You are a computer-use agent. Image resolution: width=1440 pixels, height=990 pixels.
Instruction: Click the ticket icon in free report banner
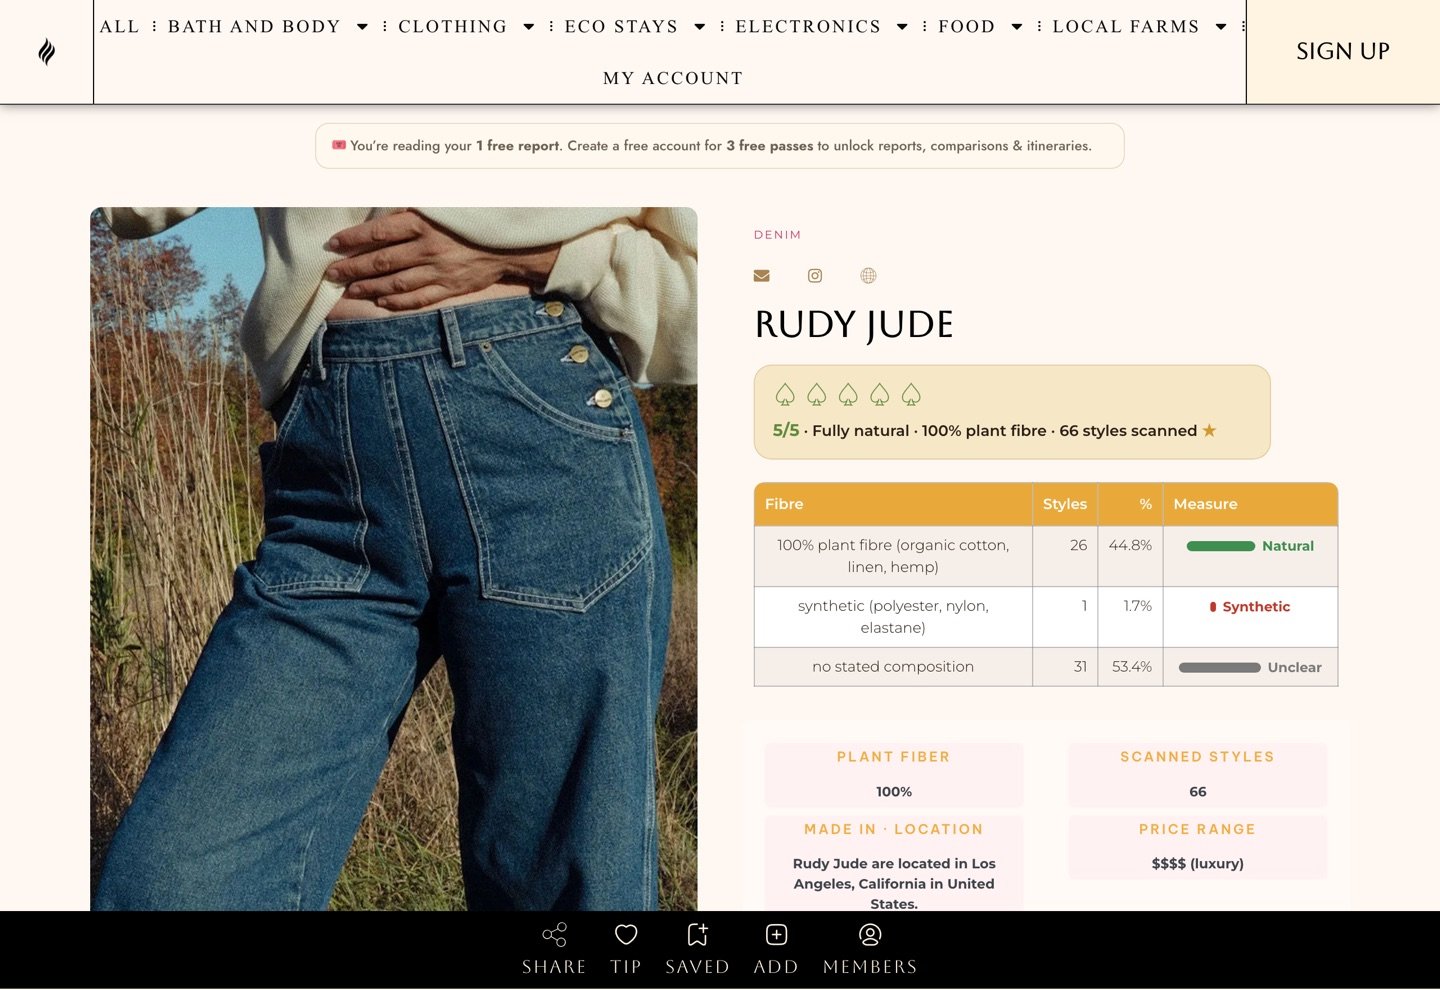(x=339, y=145)
